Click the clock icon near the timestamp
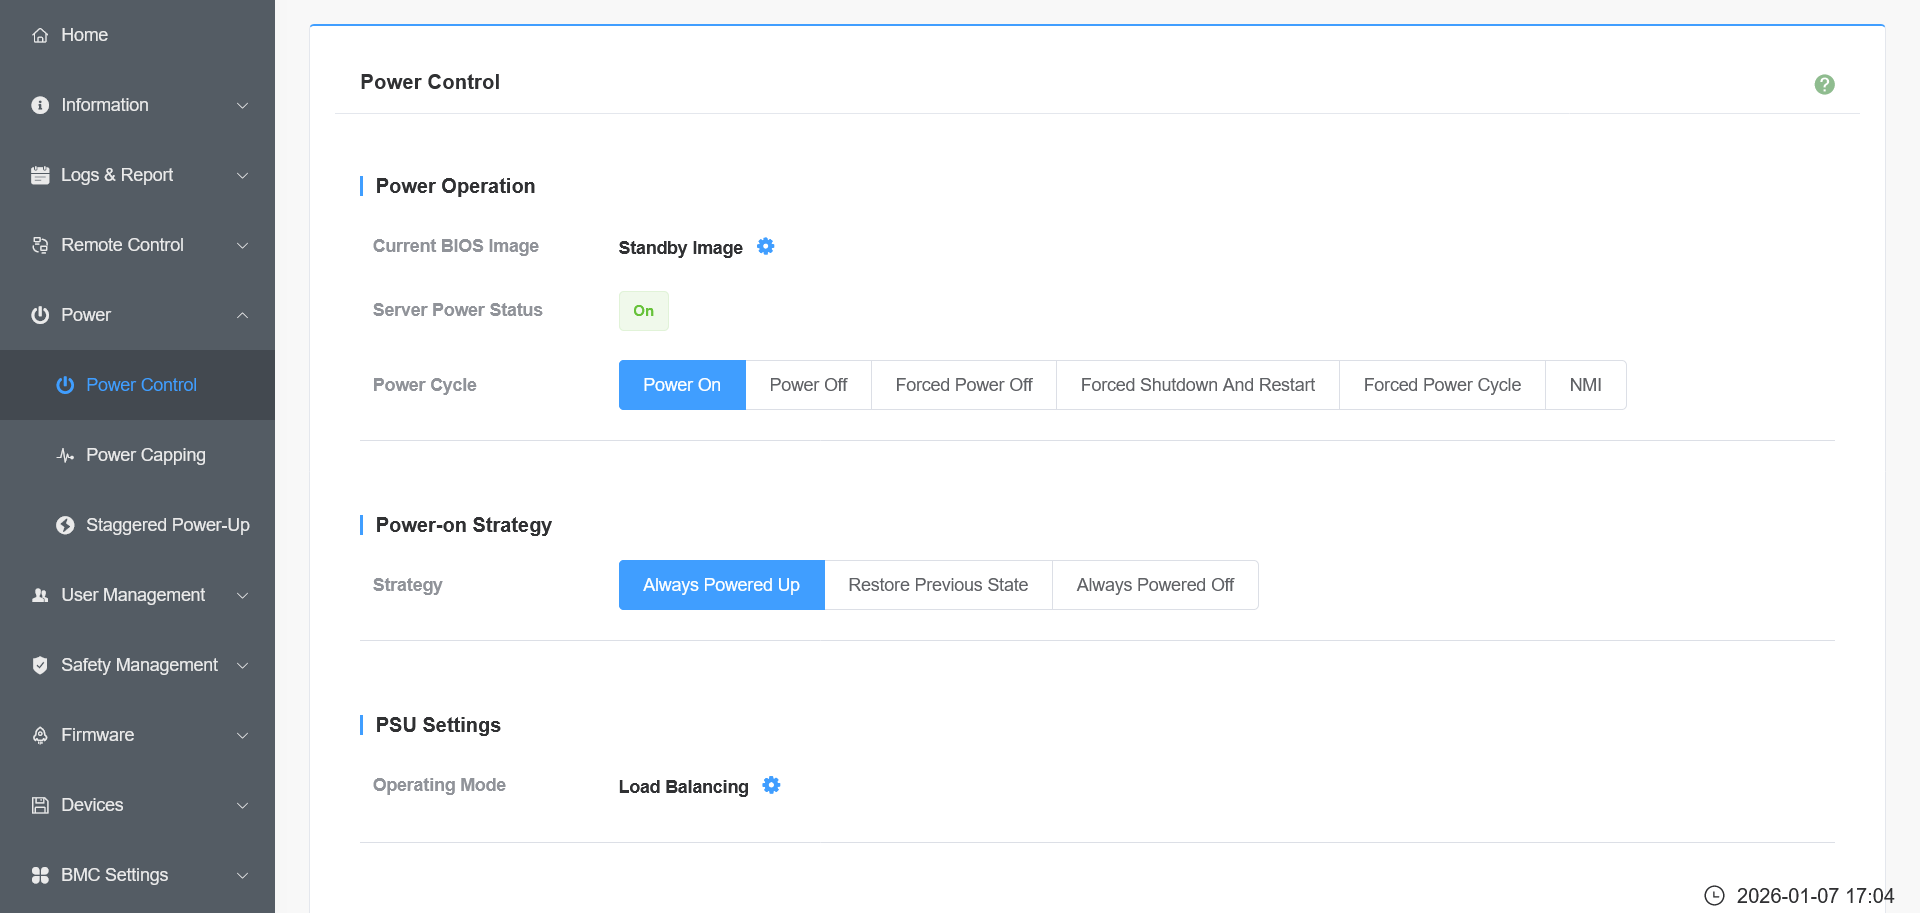 pos(1714,895)
